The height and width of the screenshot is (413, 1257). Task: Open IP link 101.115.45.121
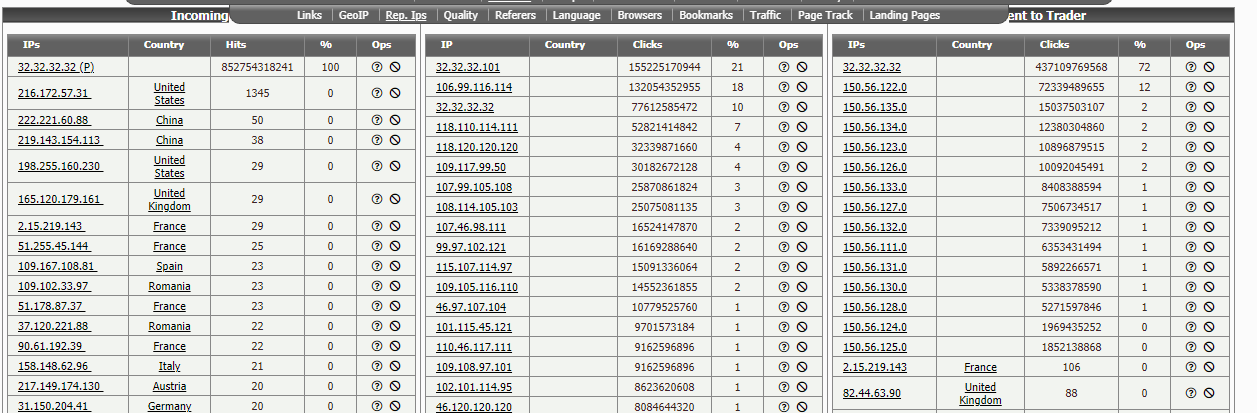474,327
